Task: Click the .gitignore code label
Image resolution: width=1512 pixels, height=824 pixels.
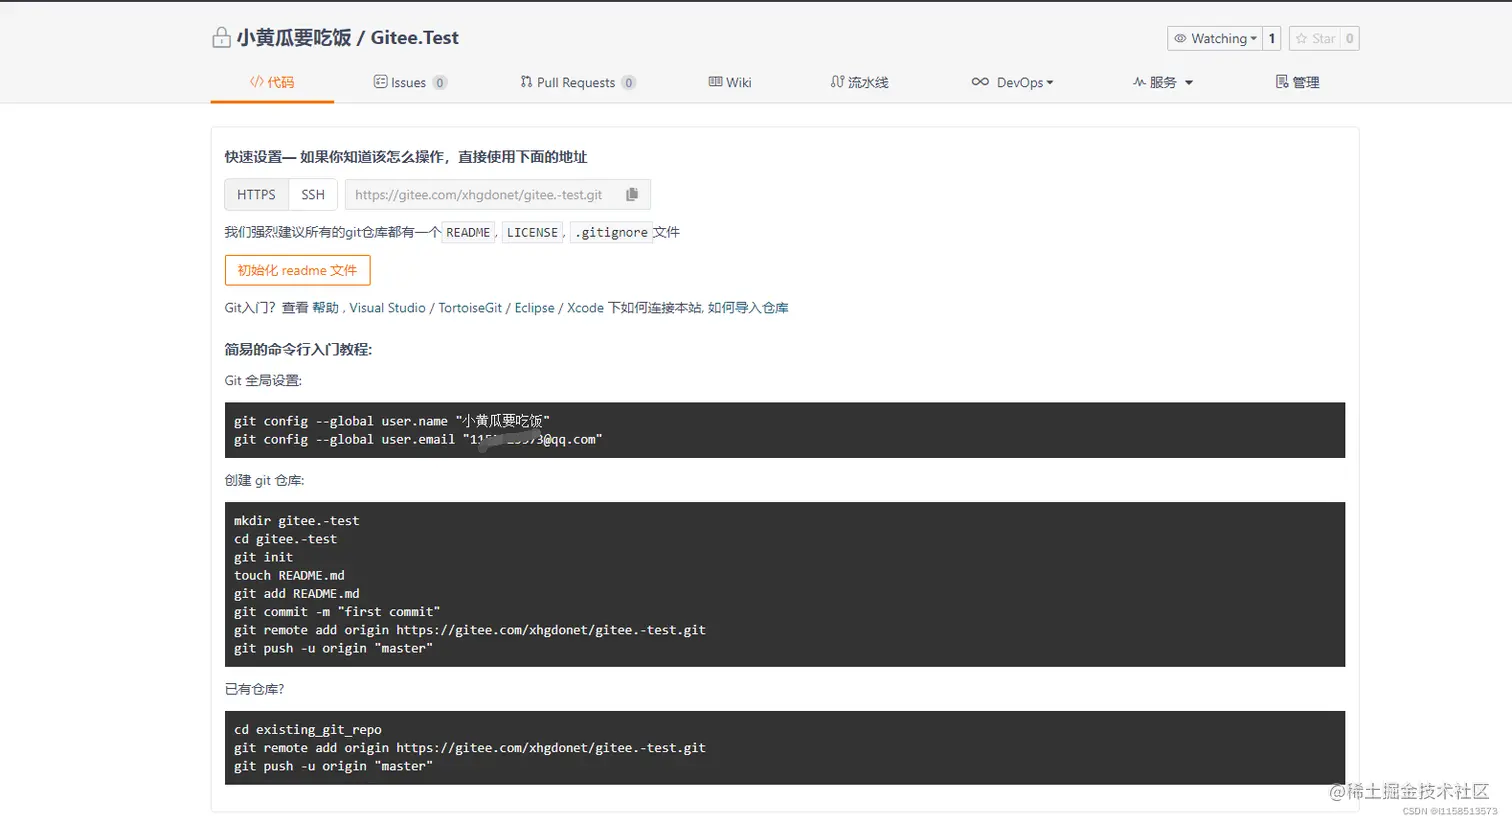Action: pos(611,232)
